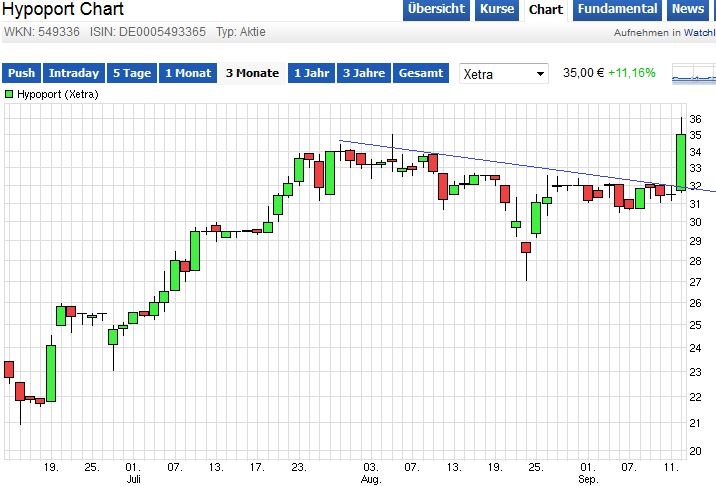The height and width of the screenshot is (486, 716).
Task: Click the 35,00 € price value
Action: pos(583,73)
